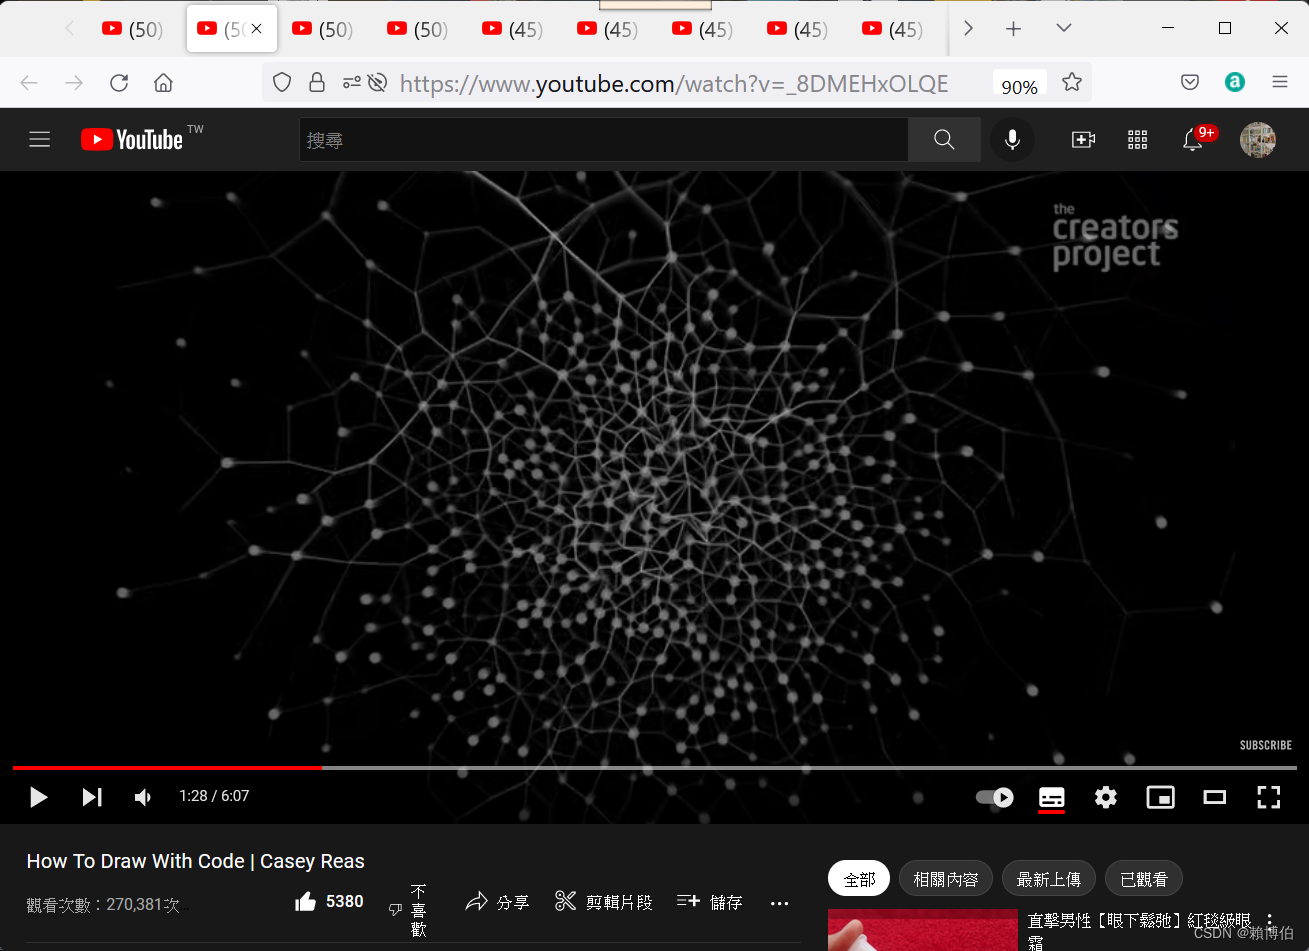The height and width of the screenshot is (951, 1309).
Task: Select the 已觀看 filter chip
Action: (x=1144, y=879)
